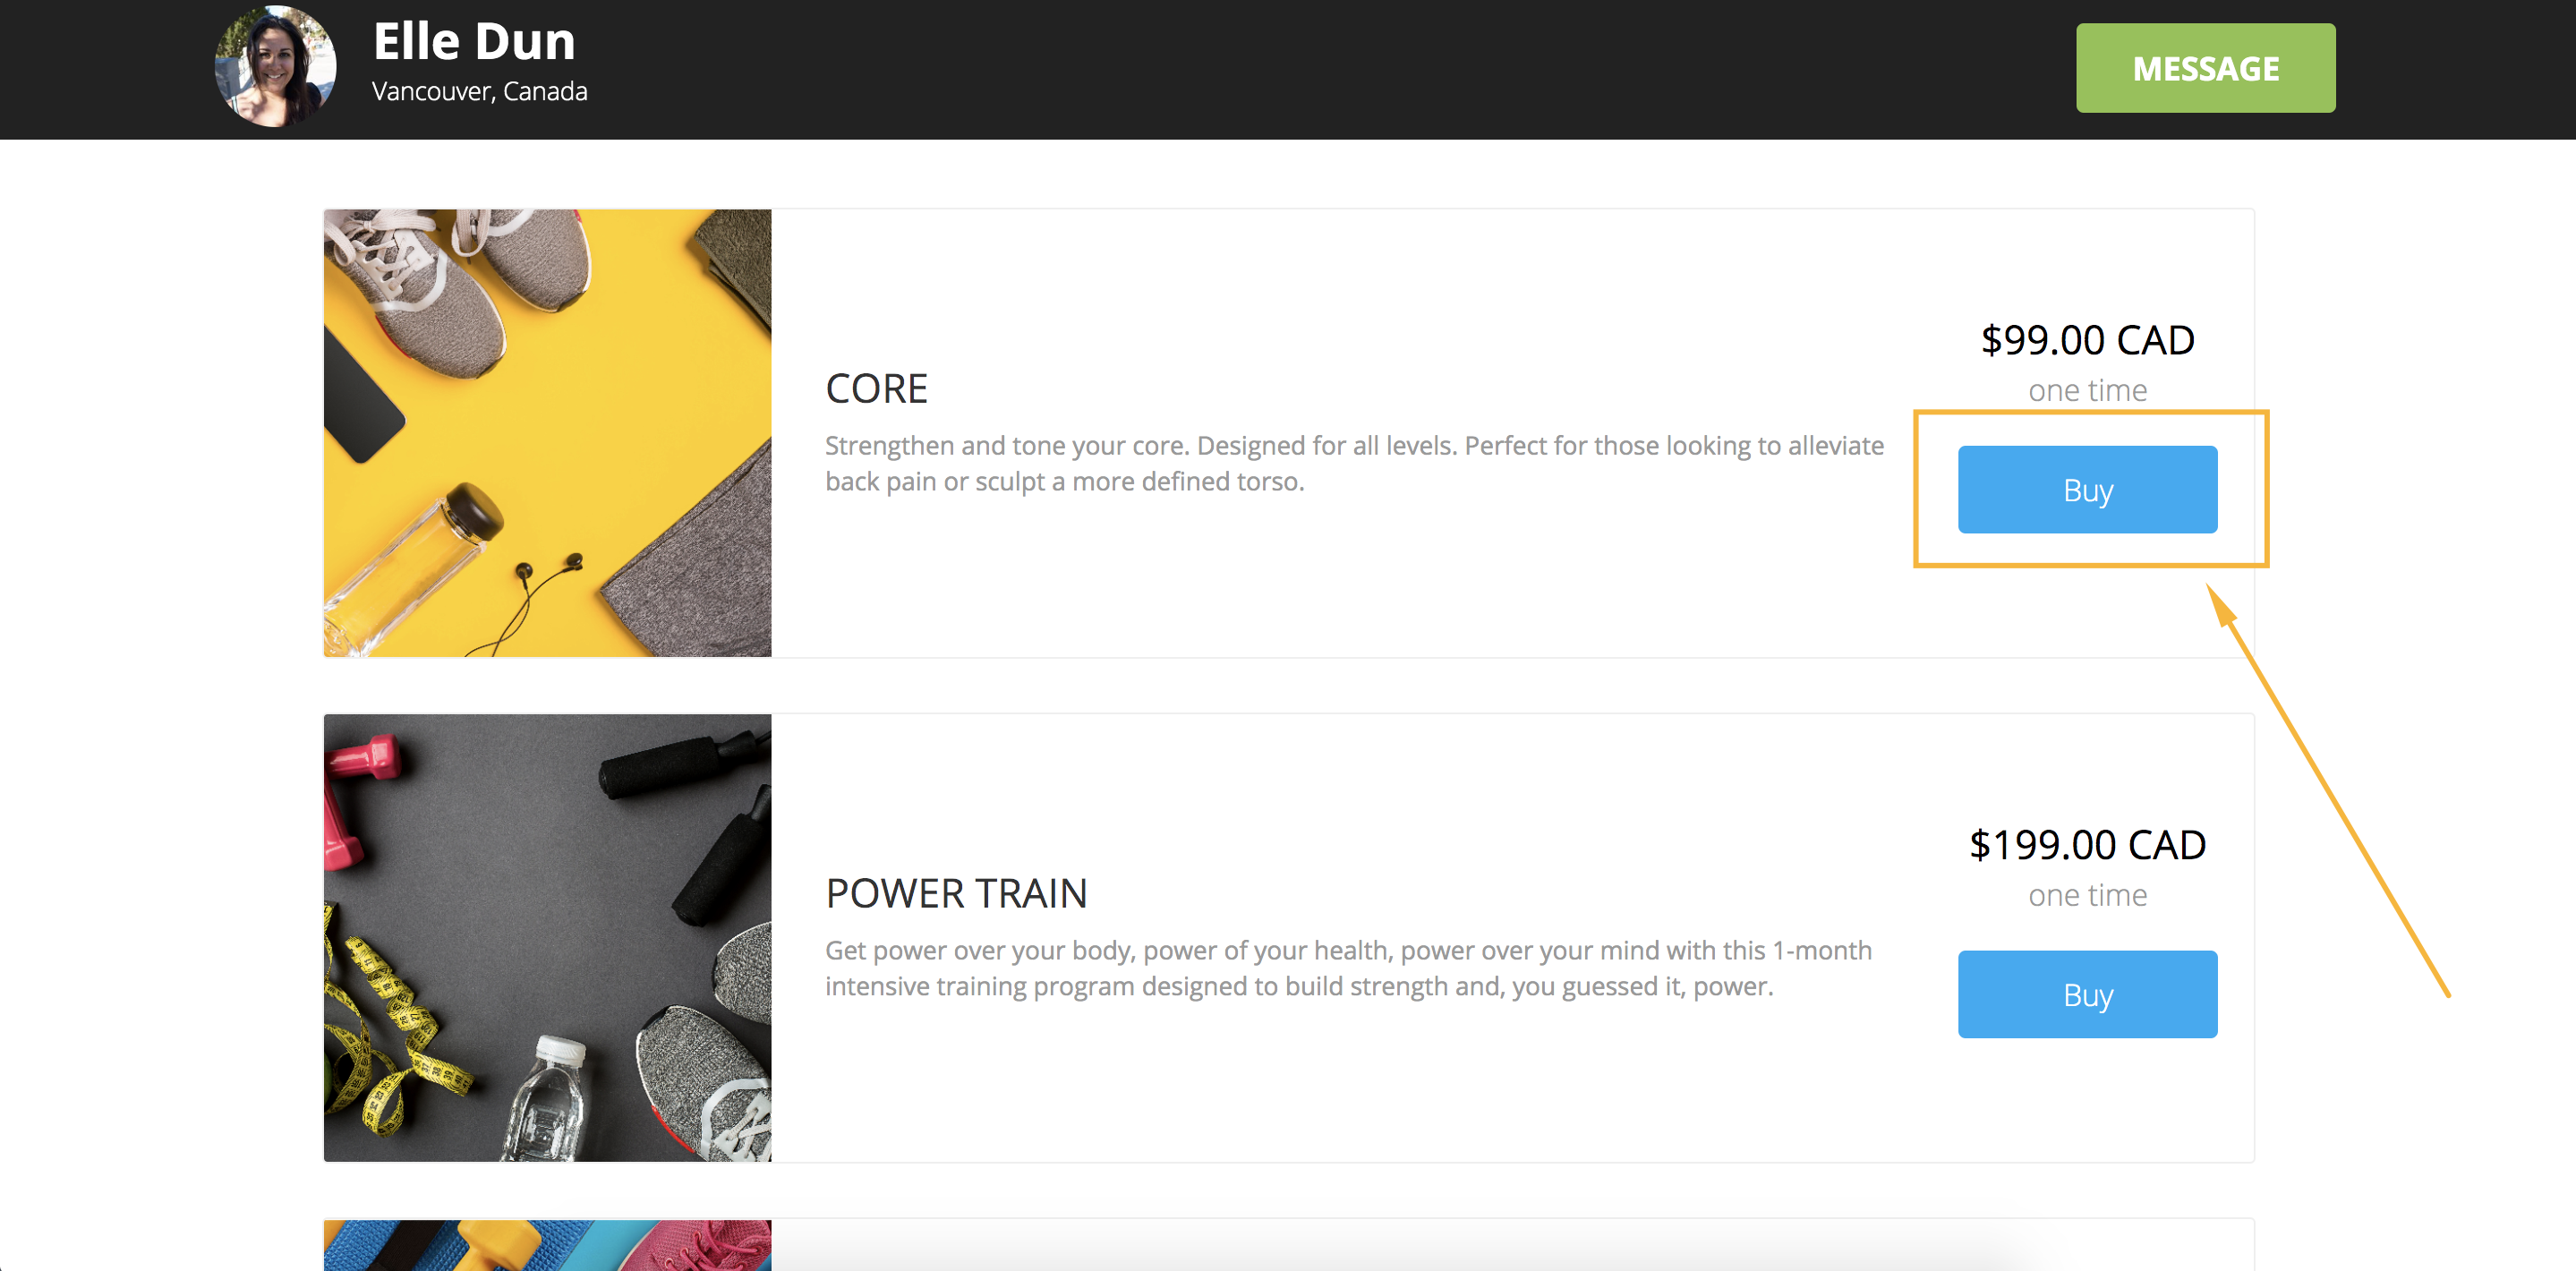2576x1271 pixels.
Task: Buy the CORE program
Action: (2087, 490)
